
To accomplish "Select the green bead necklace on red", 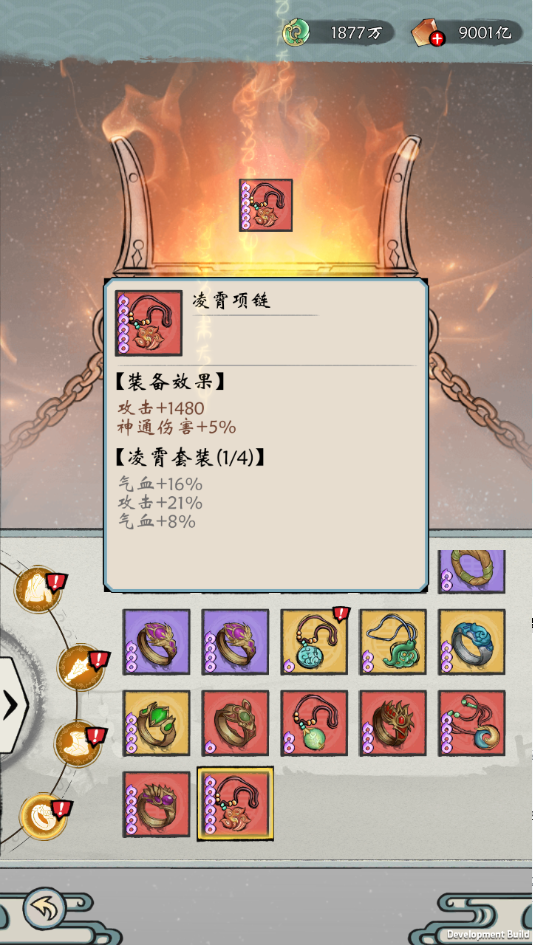I will 314,723.
